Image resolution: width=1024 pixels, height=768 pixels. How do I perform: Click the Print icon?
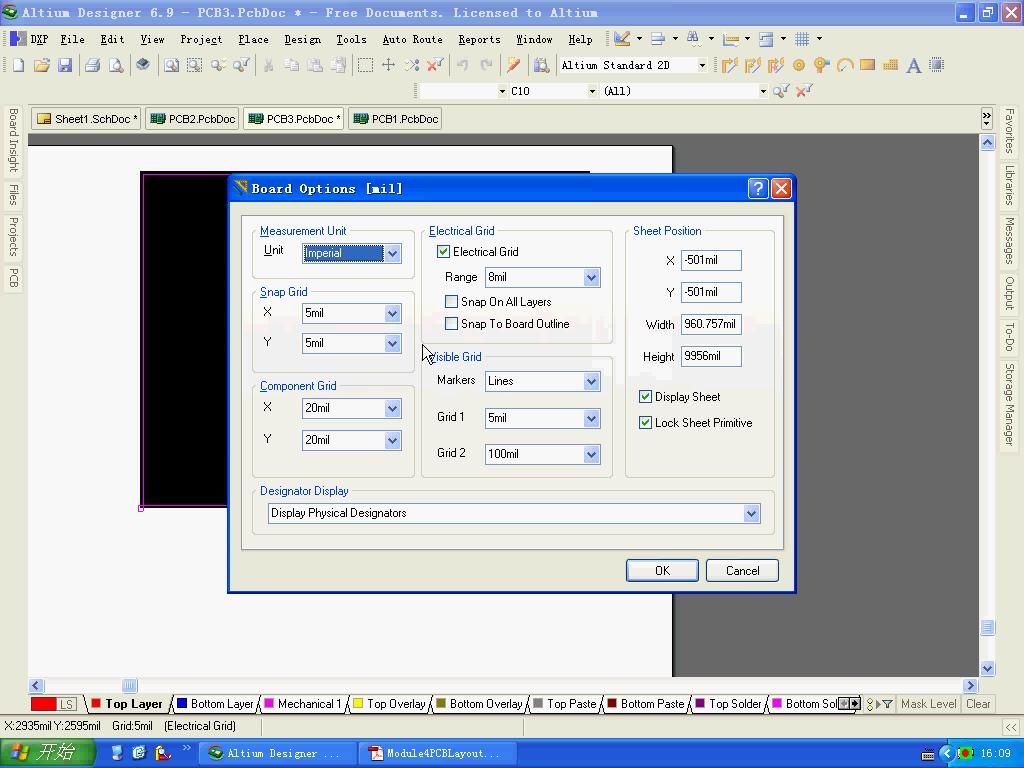click(93, 65)
